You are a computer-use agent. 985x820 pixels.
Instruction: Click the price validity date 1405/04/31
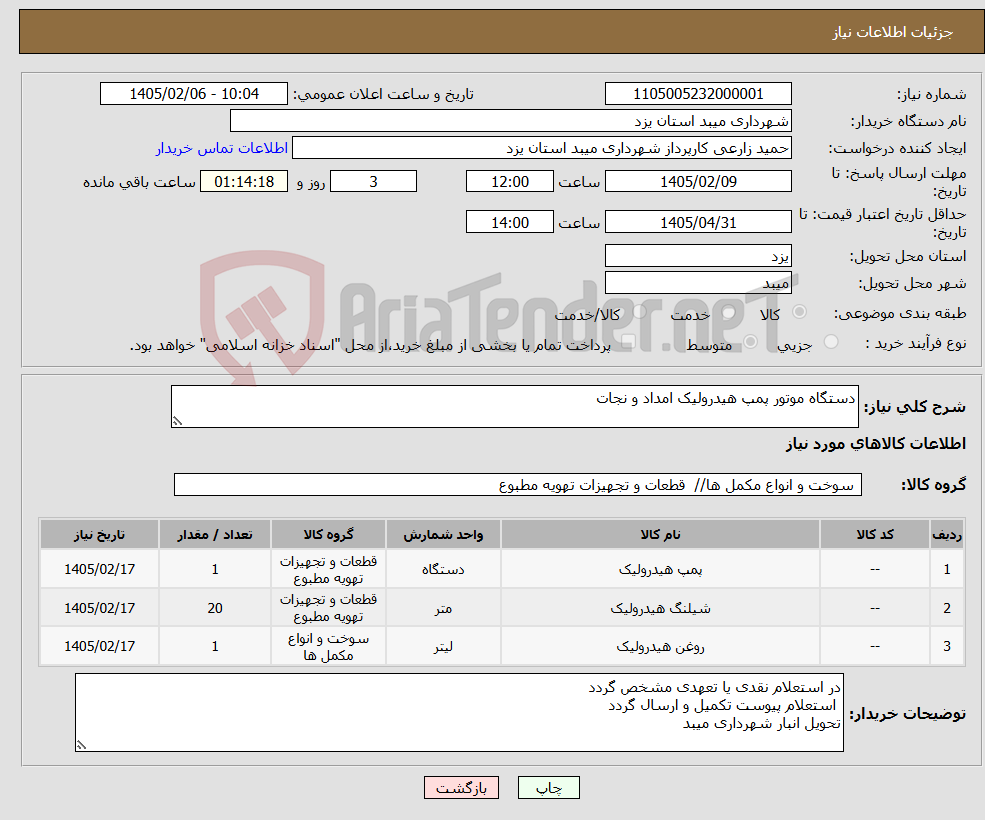698,222
